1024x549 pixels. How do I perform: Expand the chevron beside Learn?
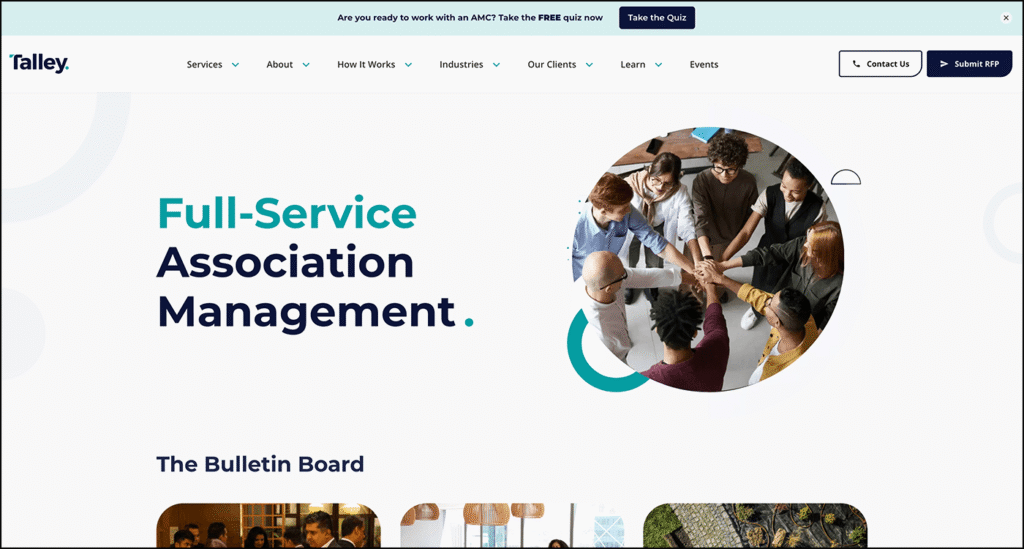658,65
